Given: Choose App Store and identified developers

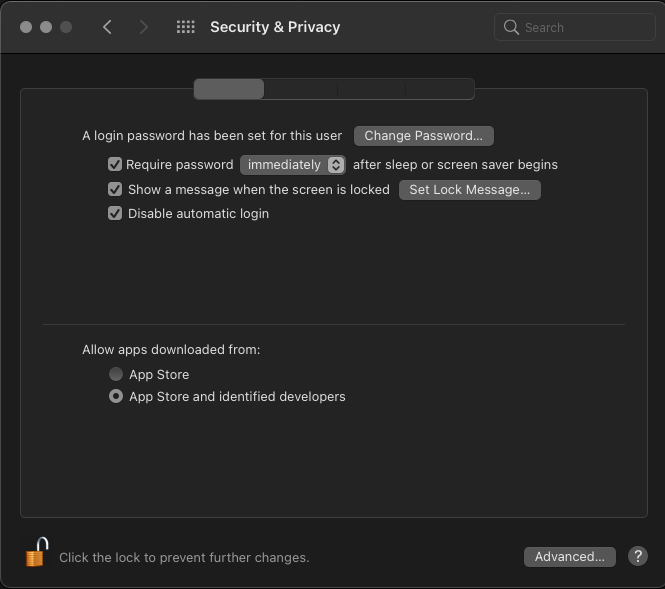Looking at the screenshot, I should pyautogui.click(x=116, y=396).
